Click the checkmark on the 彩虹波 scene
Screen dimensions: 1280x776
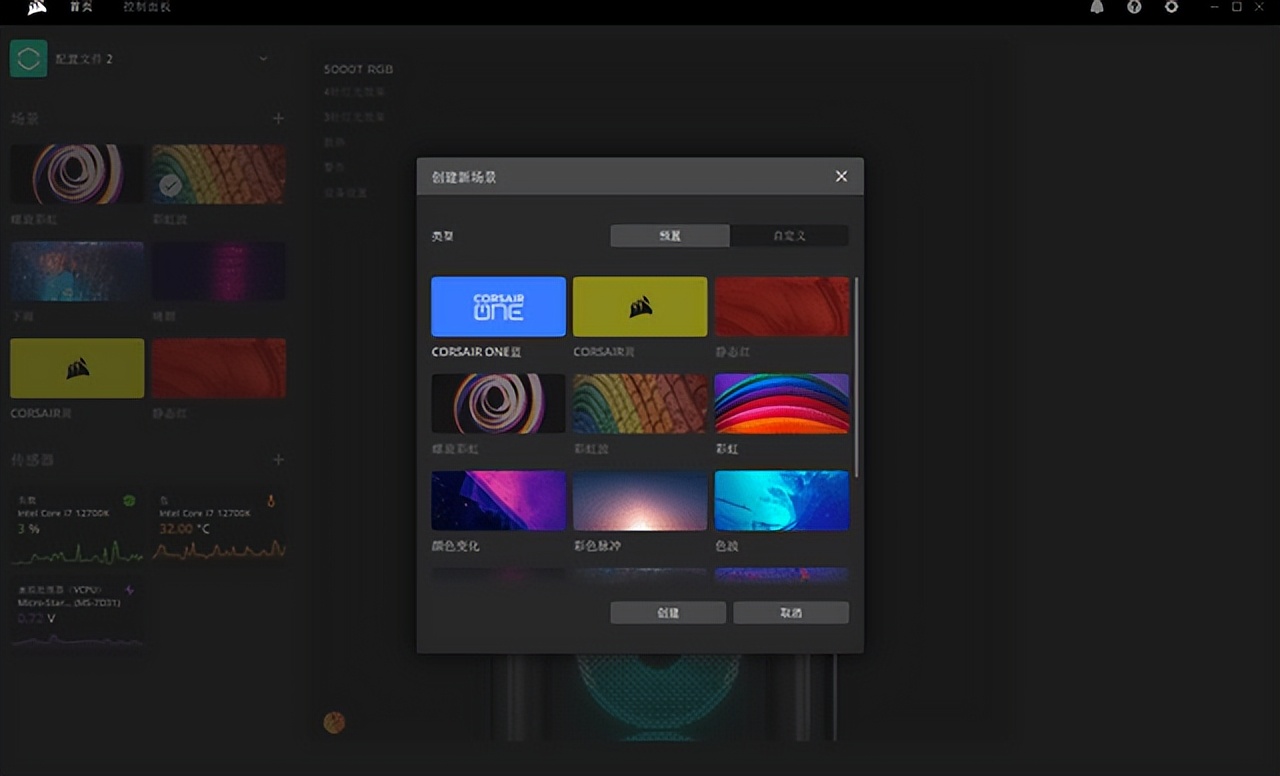pos(170,185)
